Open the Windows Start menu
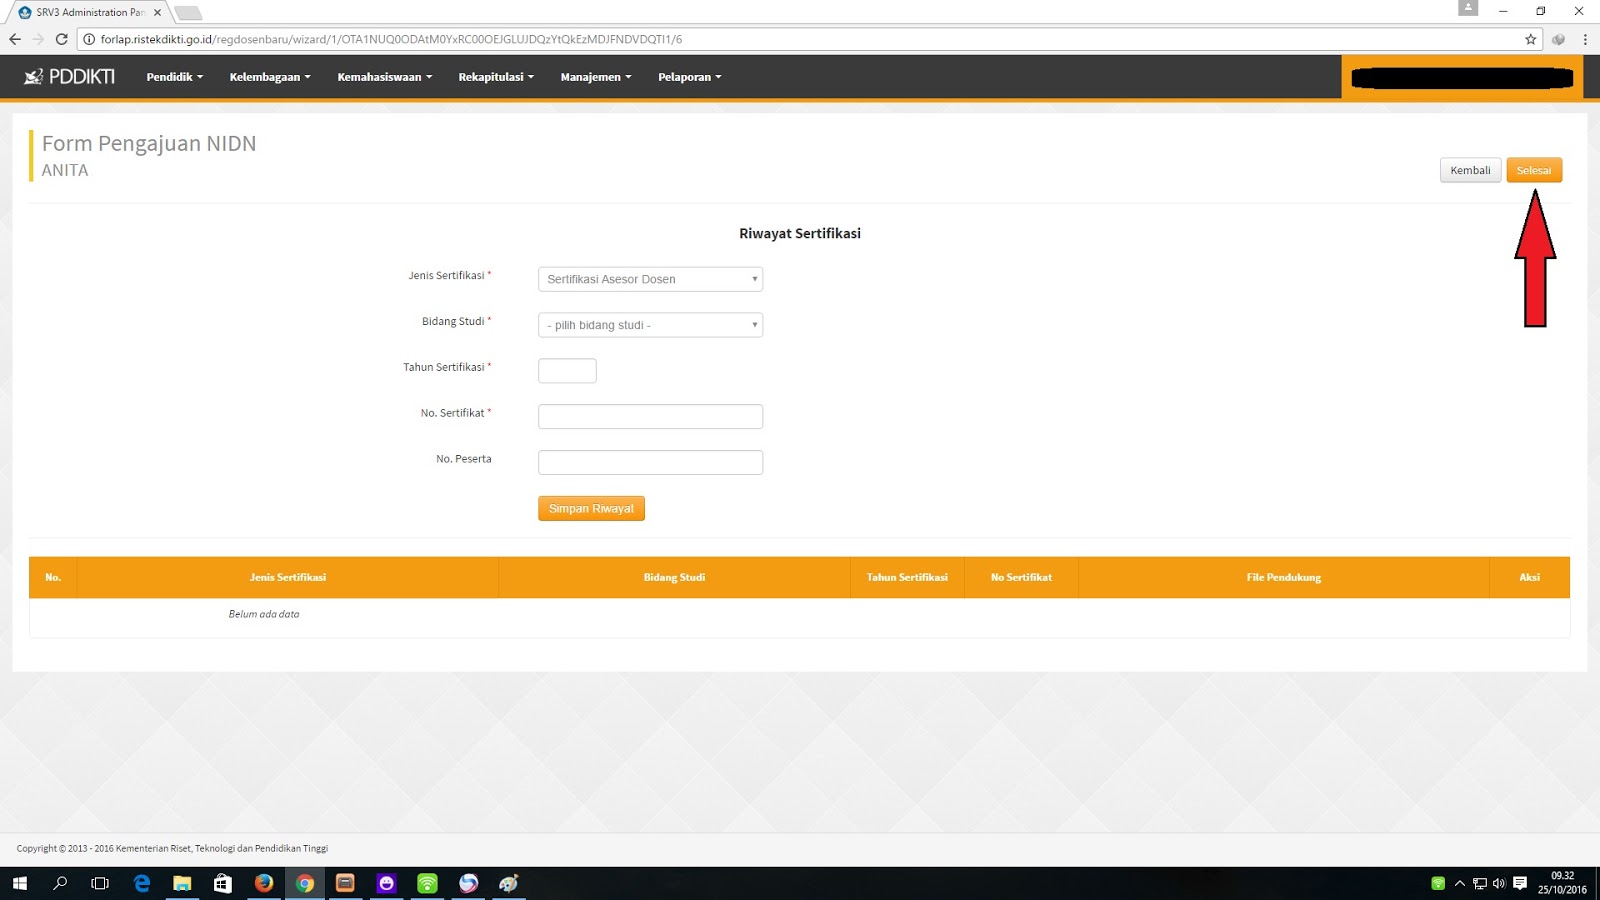Screen dimensions: 1600x900 19,883
